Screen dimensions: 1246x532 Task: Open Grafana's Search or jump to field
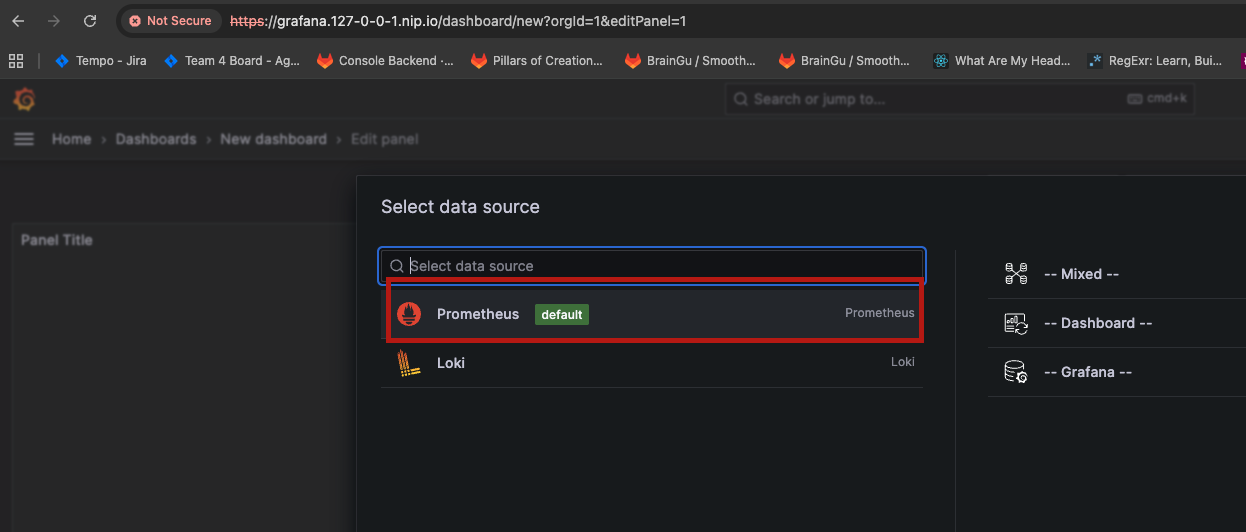(959, 99)
